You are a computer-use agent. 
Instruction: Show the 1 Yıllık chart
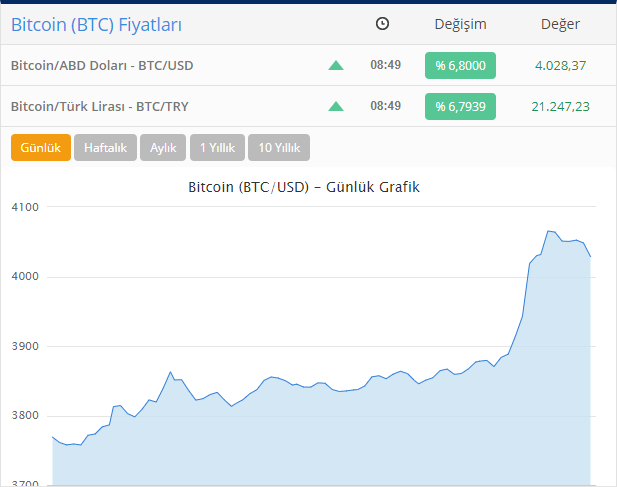pyautogui.click(x=217, y=148)
